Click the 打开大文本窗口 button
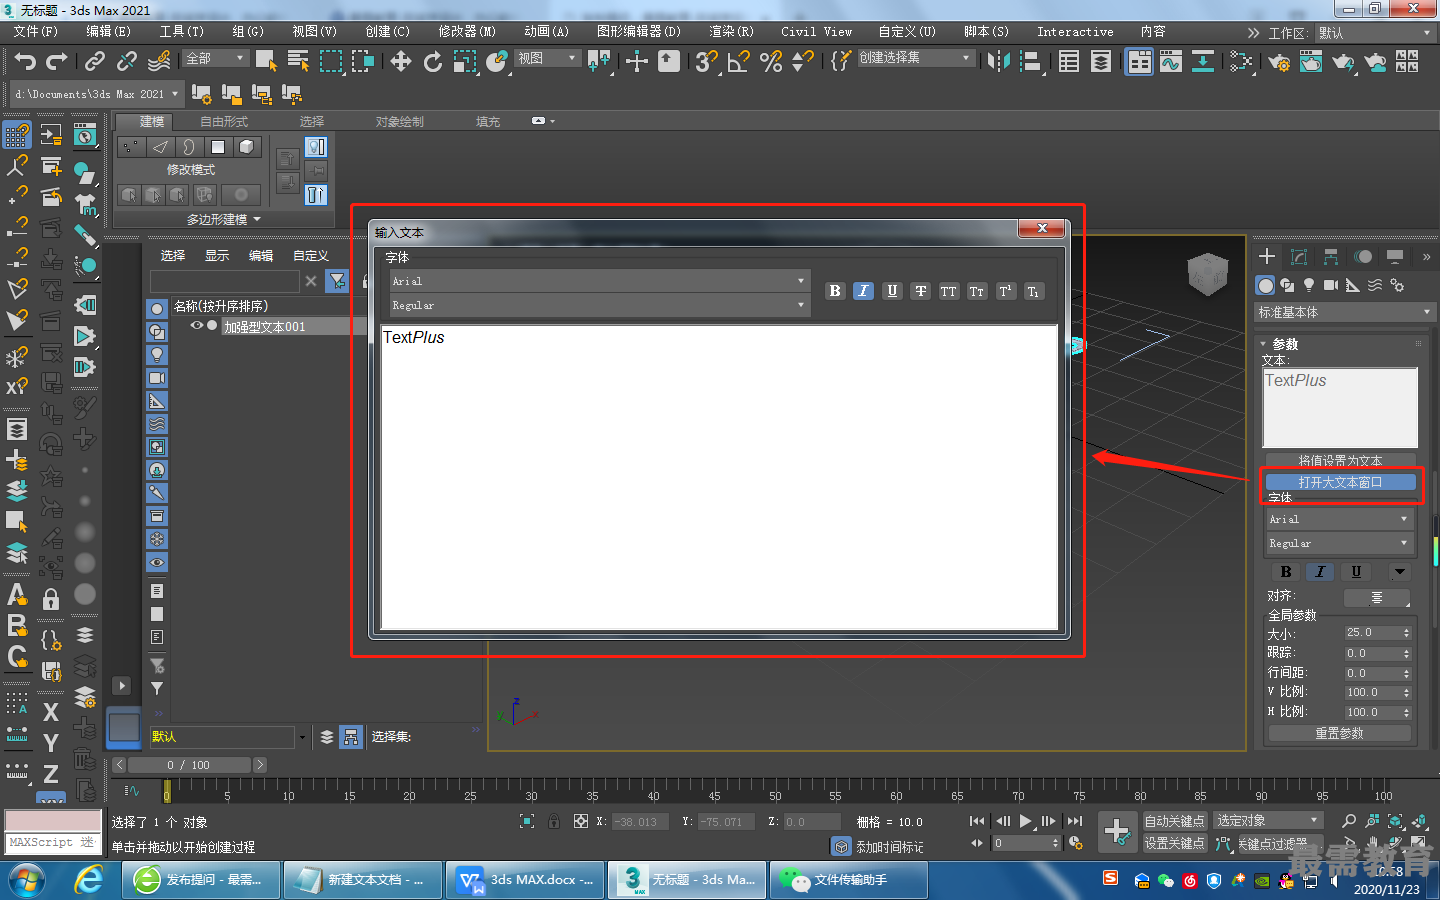This screenshot has width=1440, height=900. click(x=1340, y=482)
